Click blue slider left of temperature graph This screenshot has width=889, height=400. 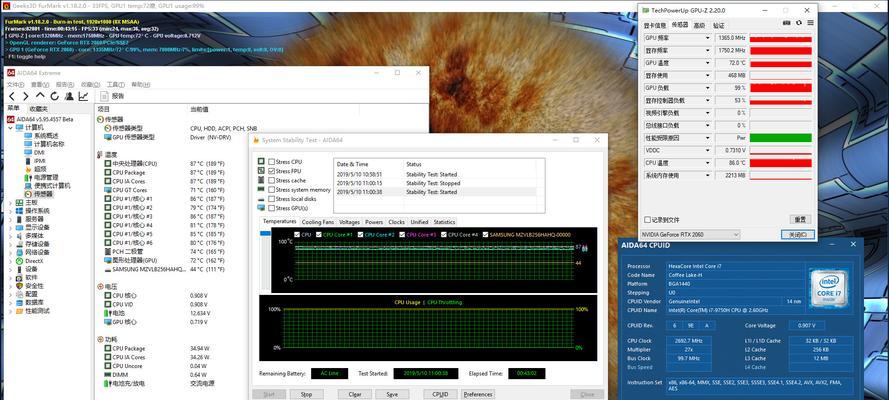click(x=265, y=233)
